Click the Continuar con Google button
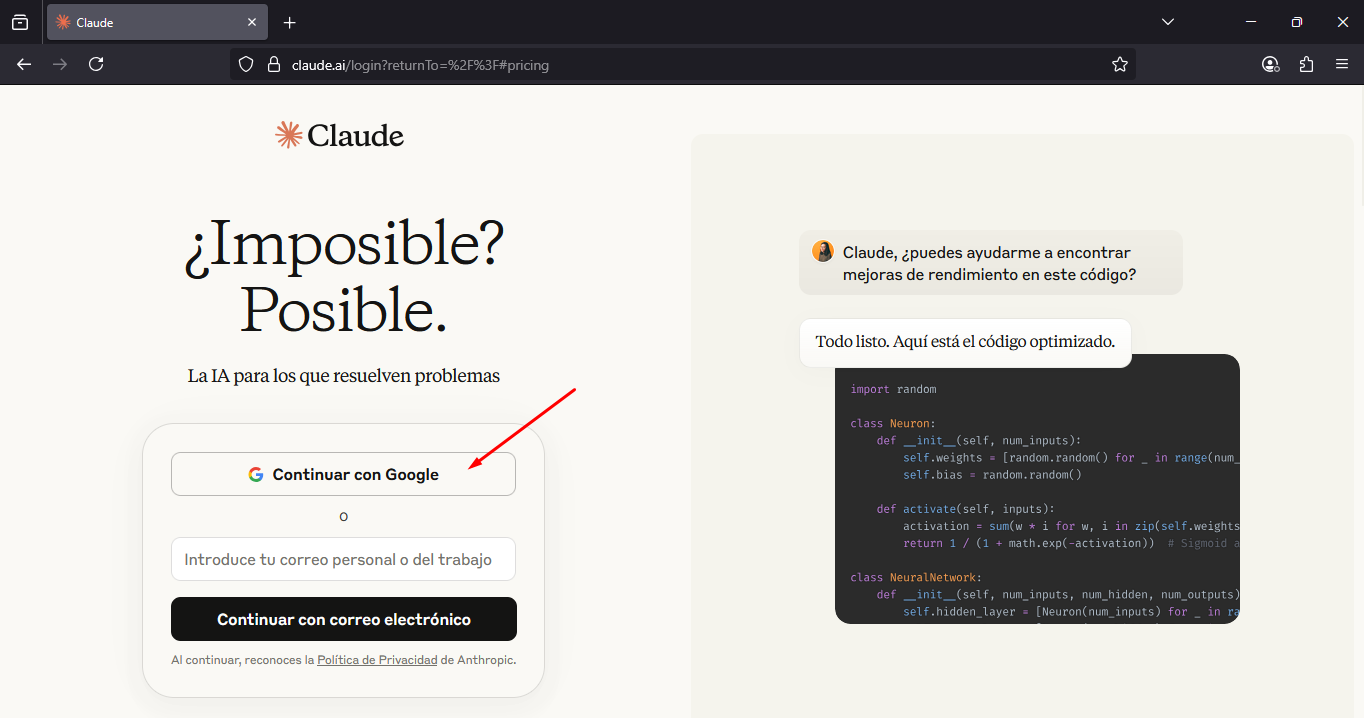The image size is (1364, 718). tap(343, 474)
